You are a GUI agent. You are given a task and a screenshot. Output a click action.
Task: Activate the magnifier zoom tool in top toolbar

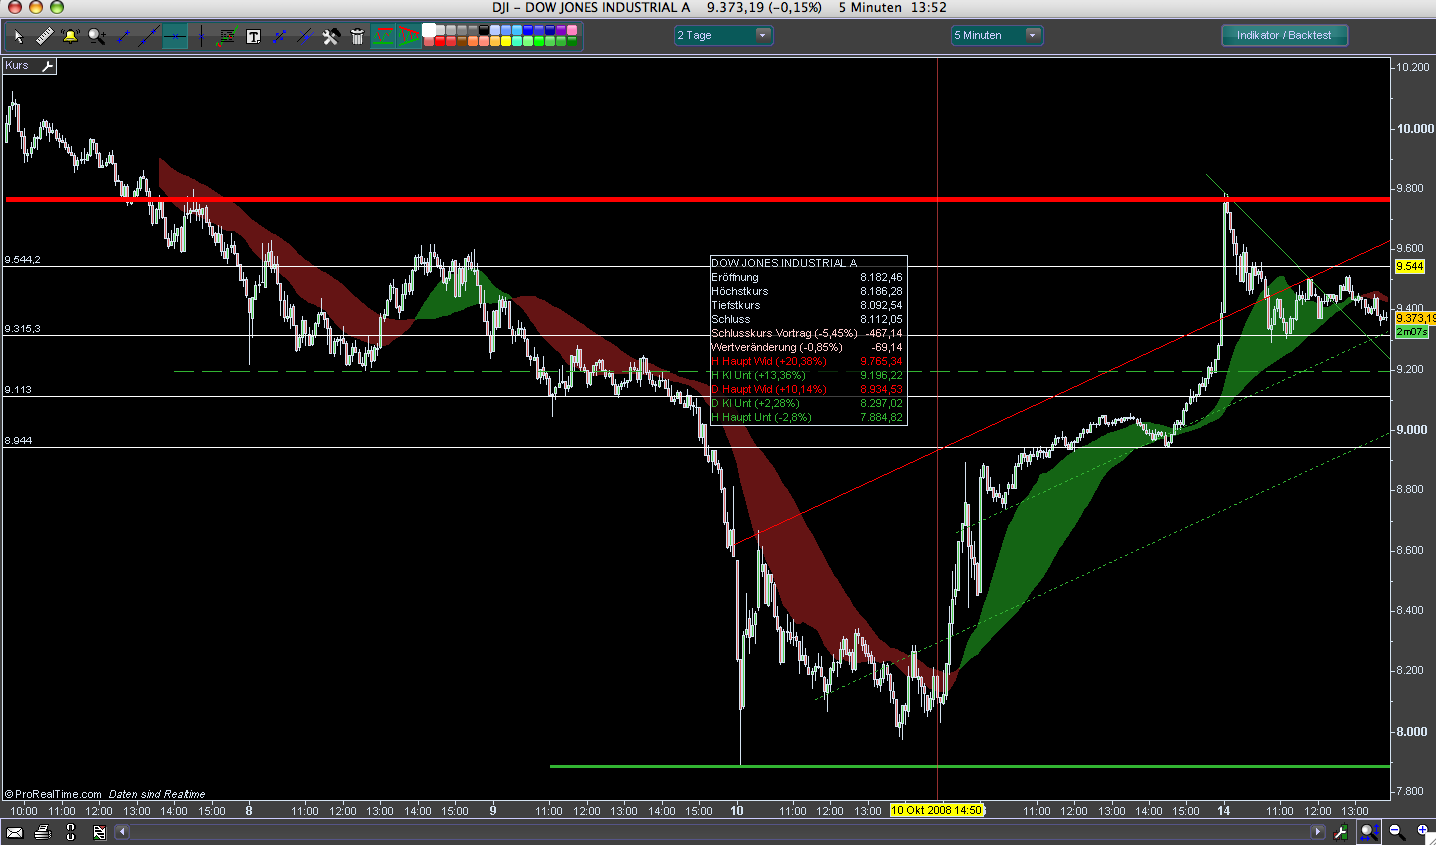(x=96, y=37)
